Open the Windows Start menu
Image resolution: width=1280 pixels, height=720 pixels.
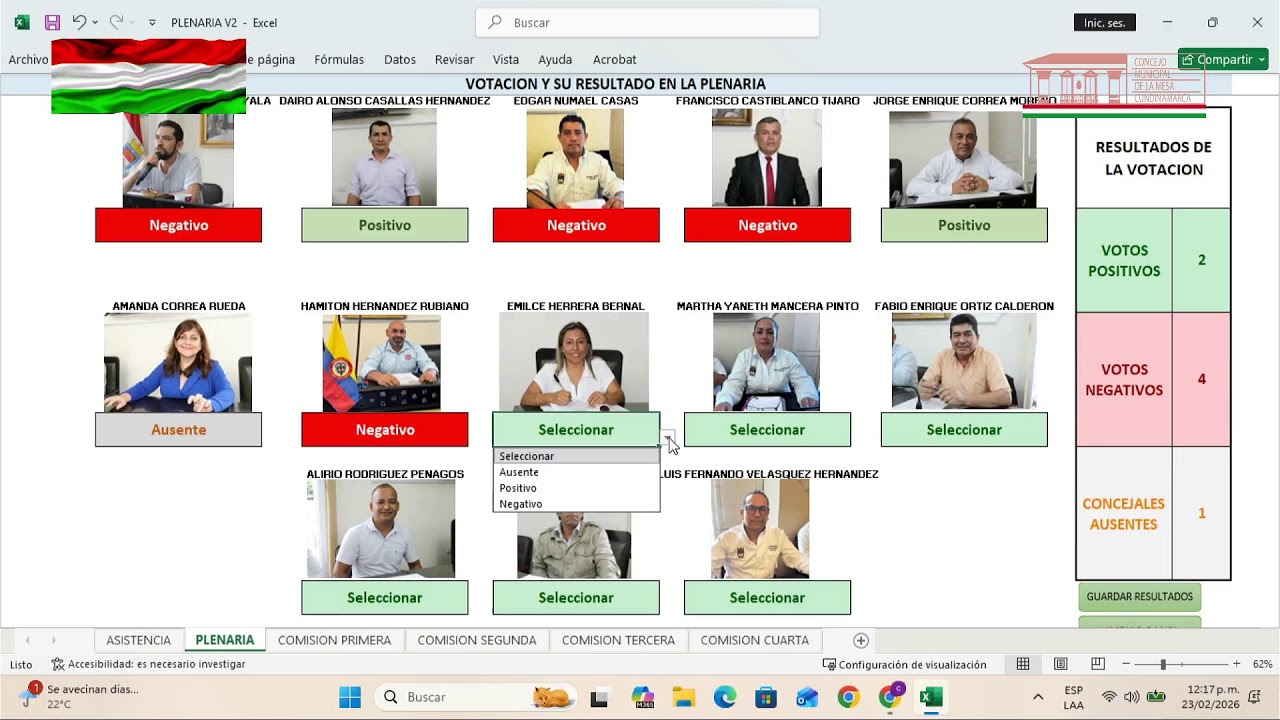(350, 697)
